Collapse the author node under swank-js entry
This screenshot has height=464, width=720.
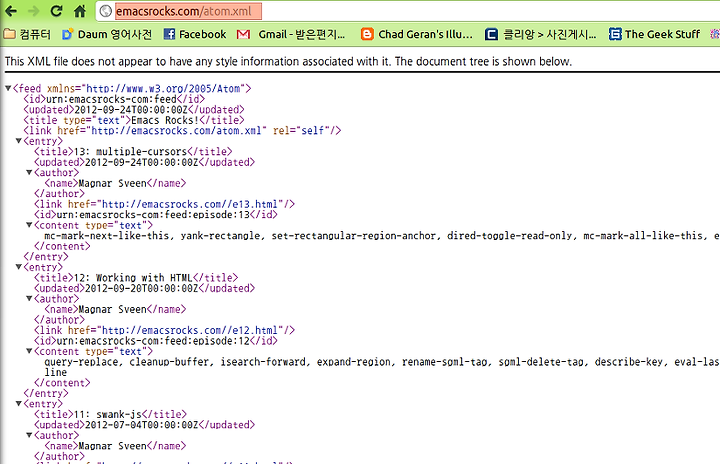coord(29,435)
